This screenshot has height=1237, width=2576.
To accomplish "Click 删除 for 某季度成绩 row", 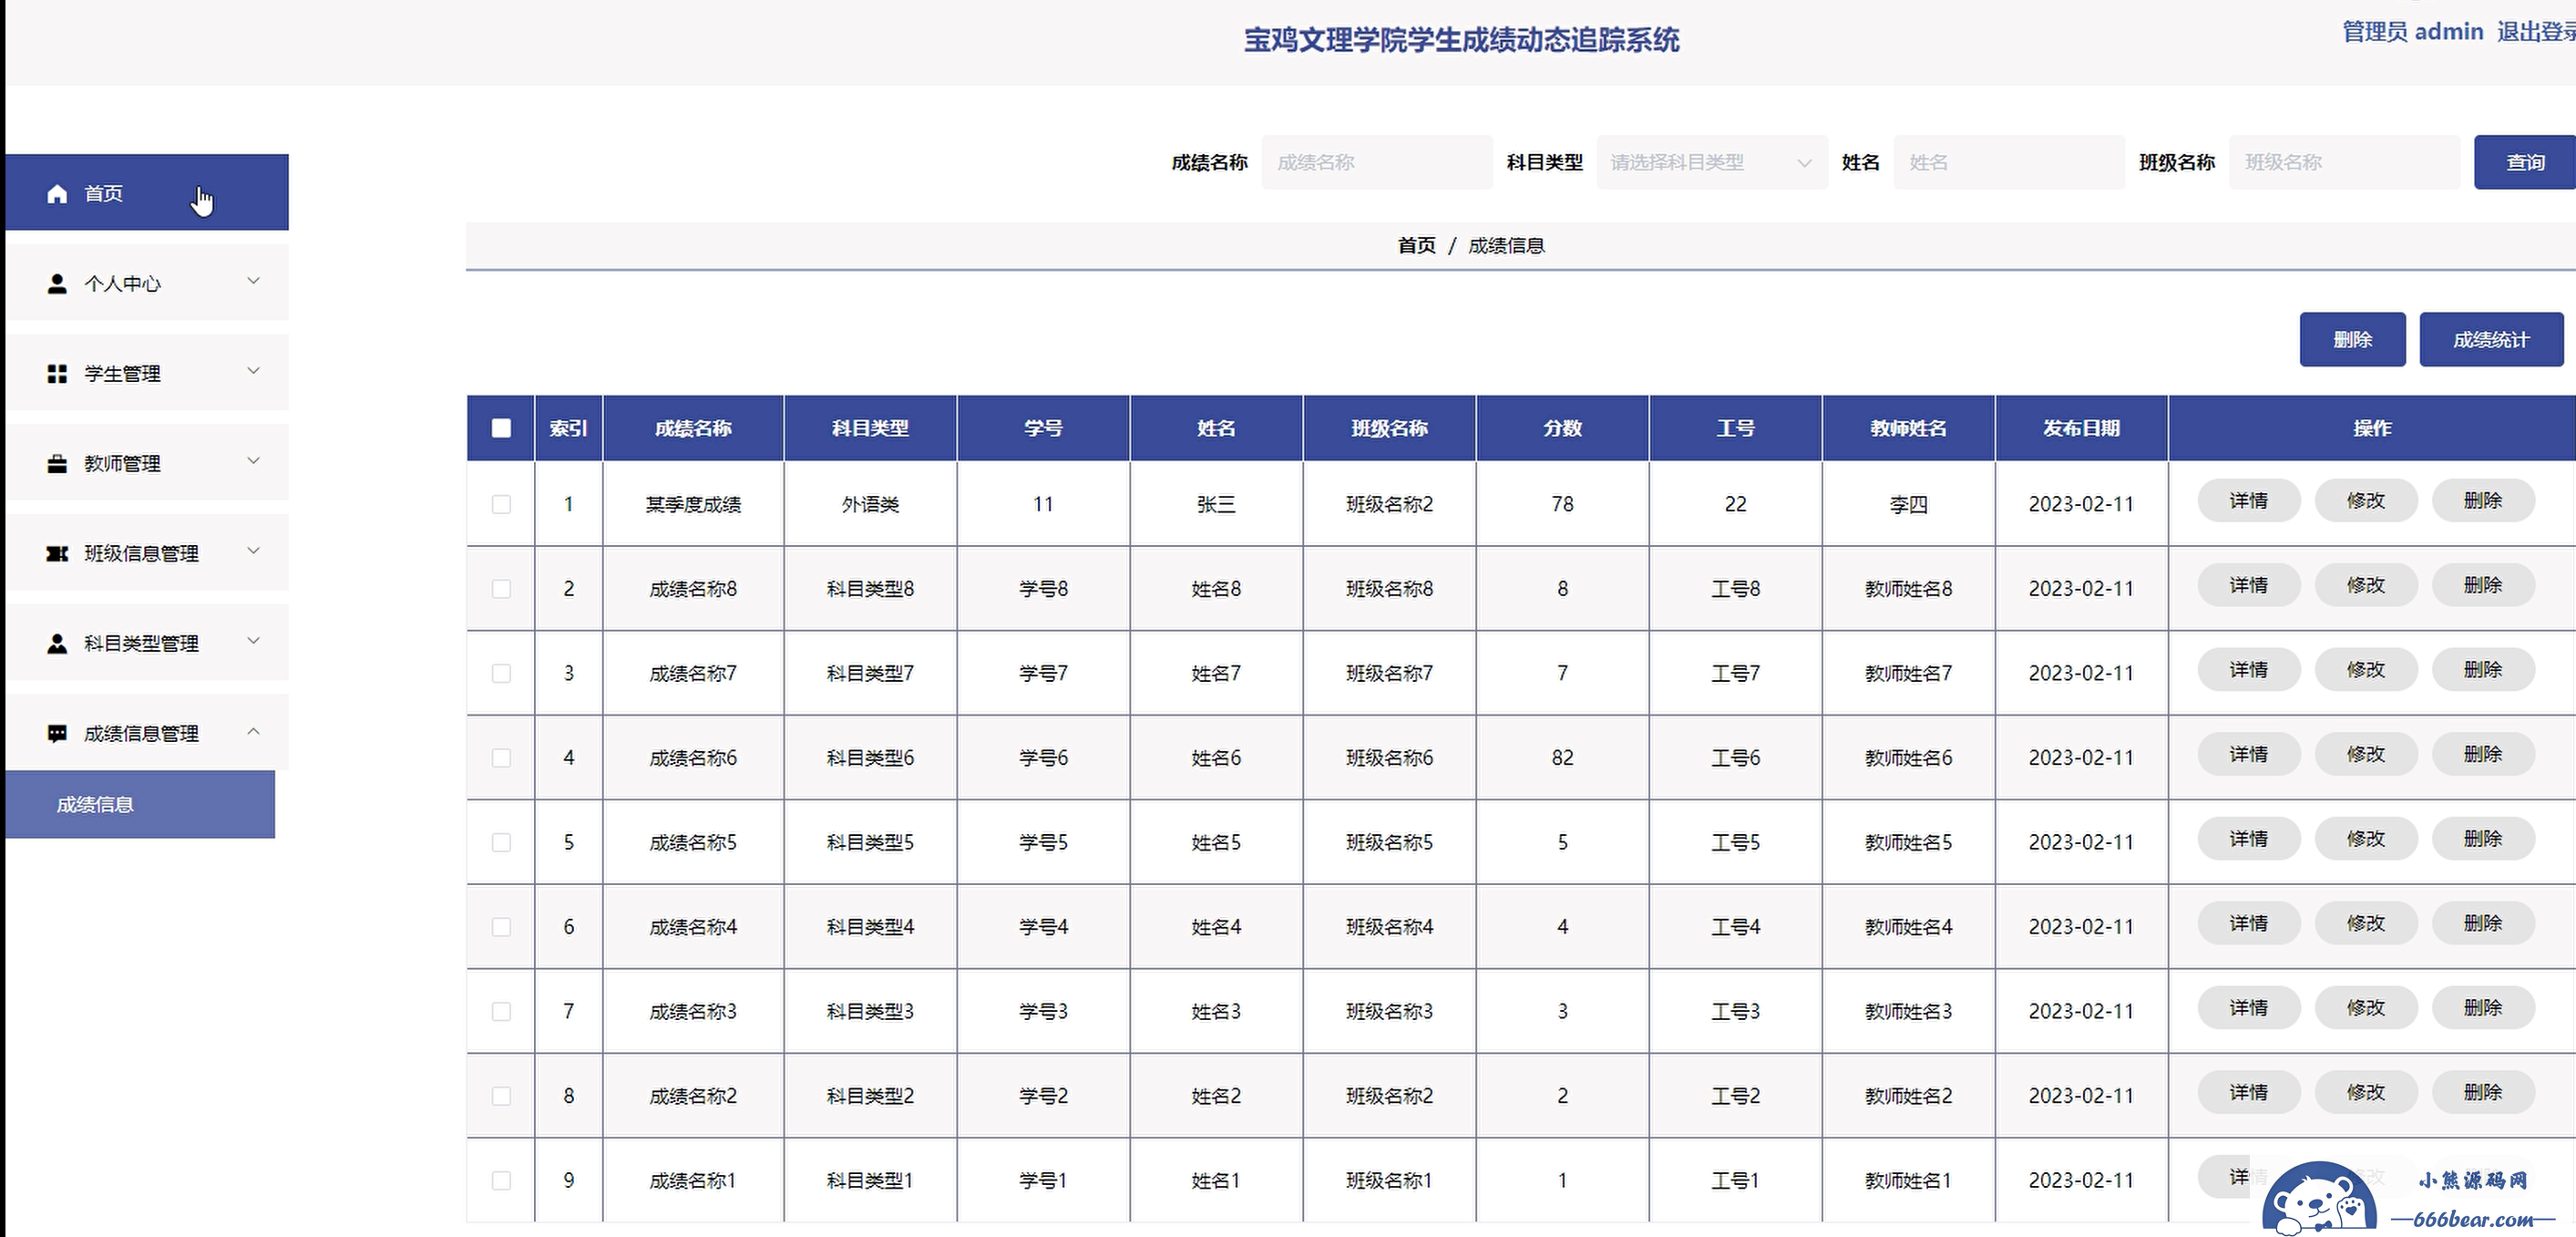I will click(2483, 500).
